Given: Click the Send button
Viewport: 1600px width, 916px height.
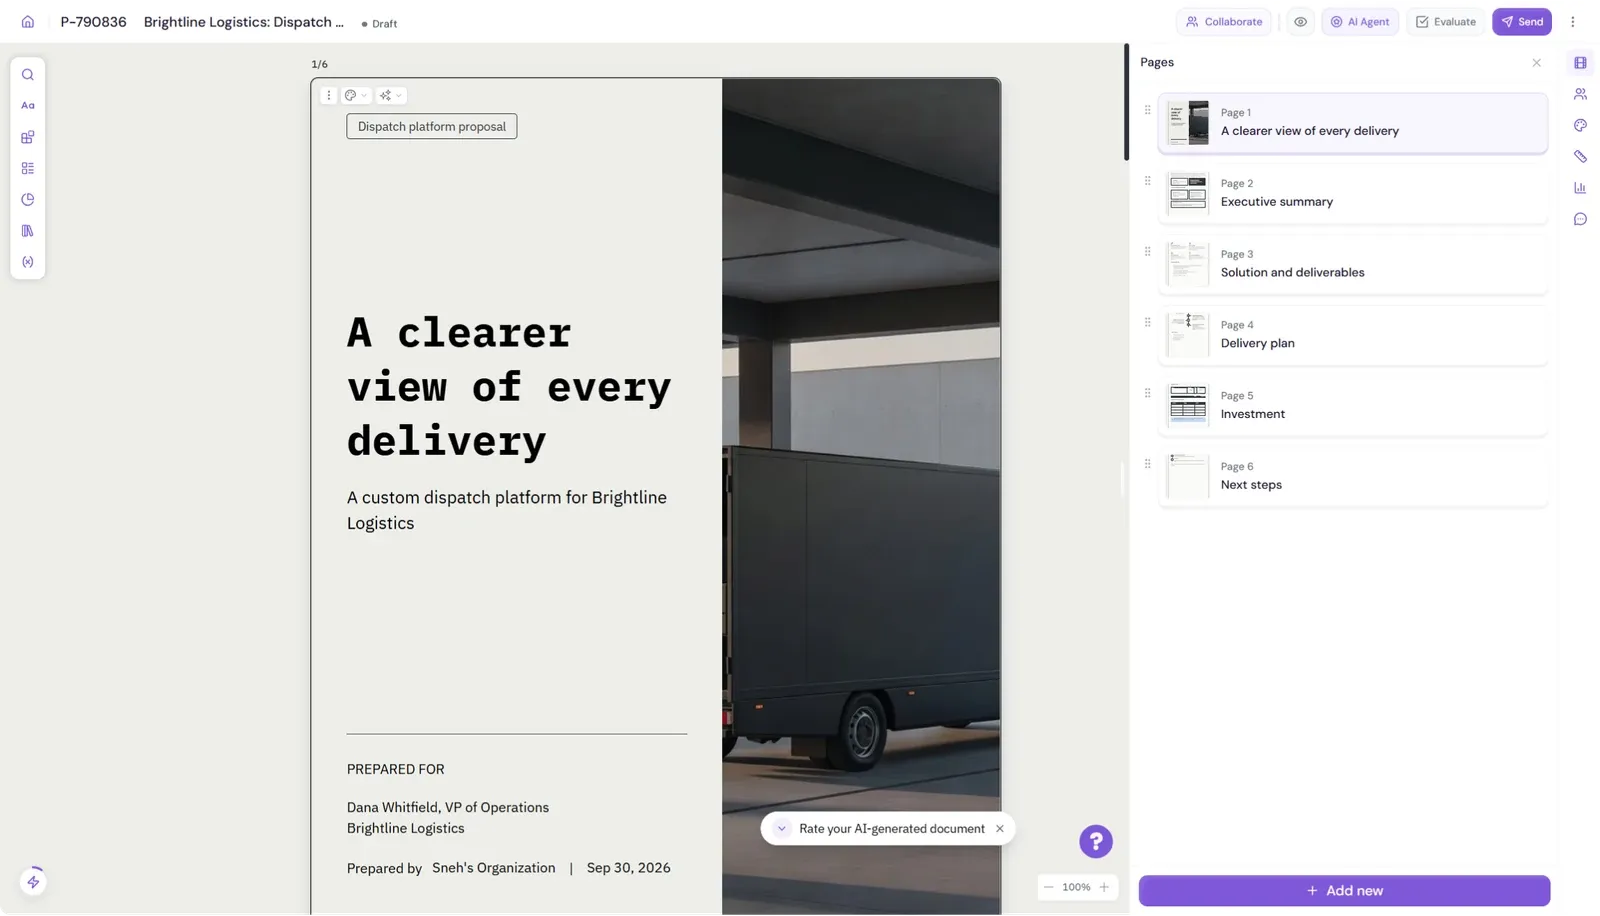Looking at the screenshot, I should tap(1521, 22).
